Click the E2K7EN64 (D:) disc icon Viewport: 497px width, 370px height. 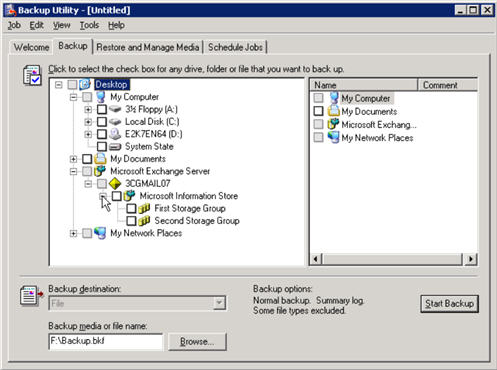coord(115,134)
